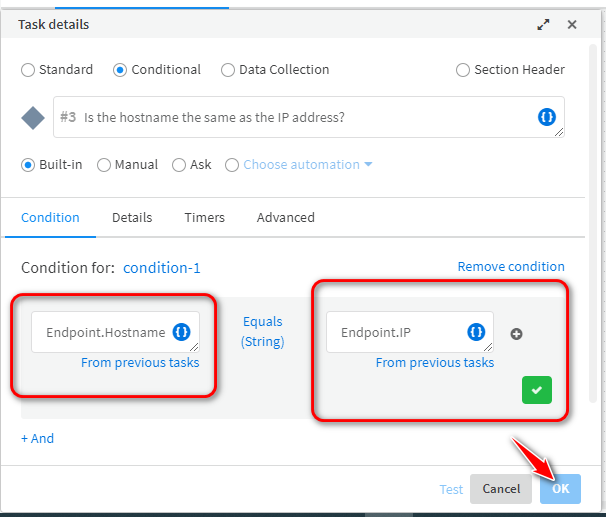The height and width of the screenshot is (517, 606).
Task: Click the curly-braces icon beside Endpoint.Hostname
Action: [182, 332]
